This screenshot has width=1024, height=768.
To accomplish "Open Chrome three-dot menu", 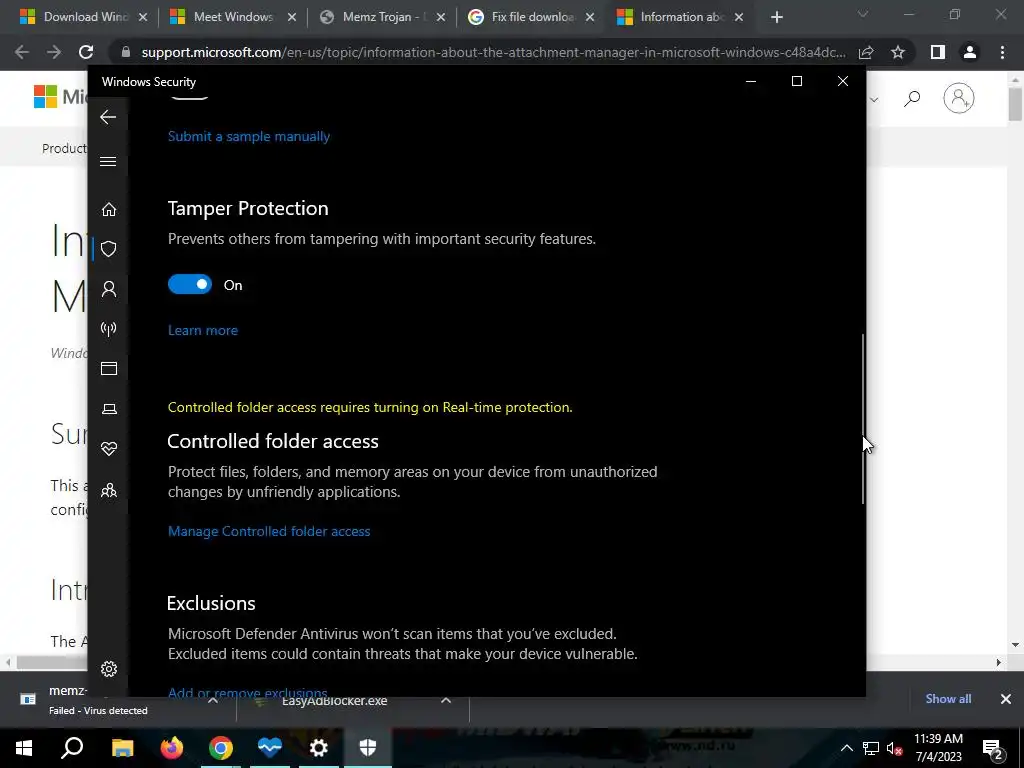I will pyautogui.click(x=1002, y=52).
